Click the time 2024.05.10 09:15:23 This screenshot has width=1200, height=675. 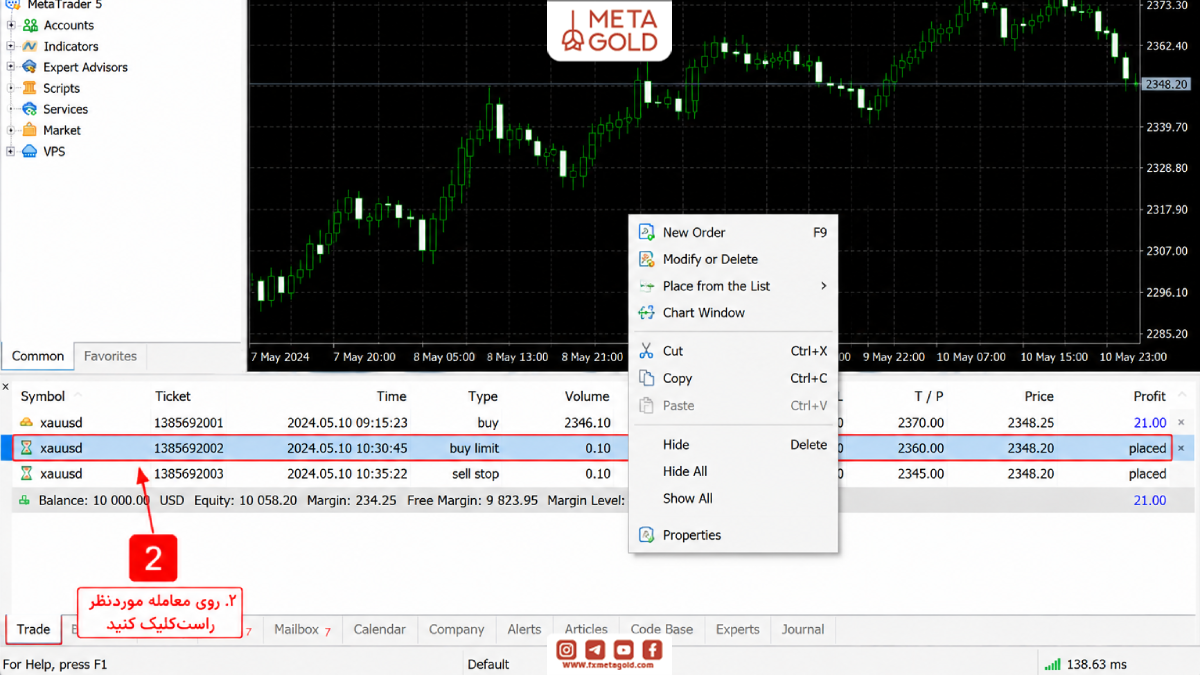tap(347, 423)
